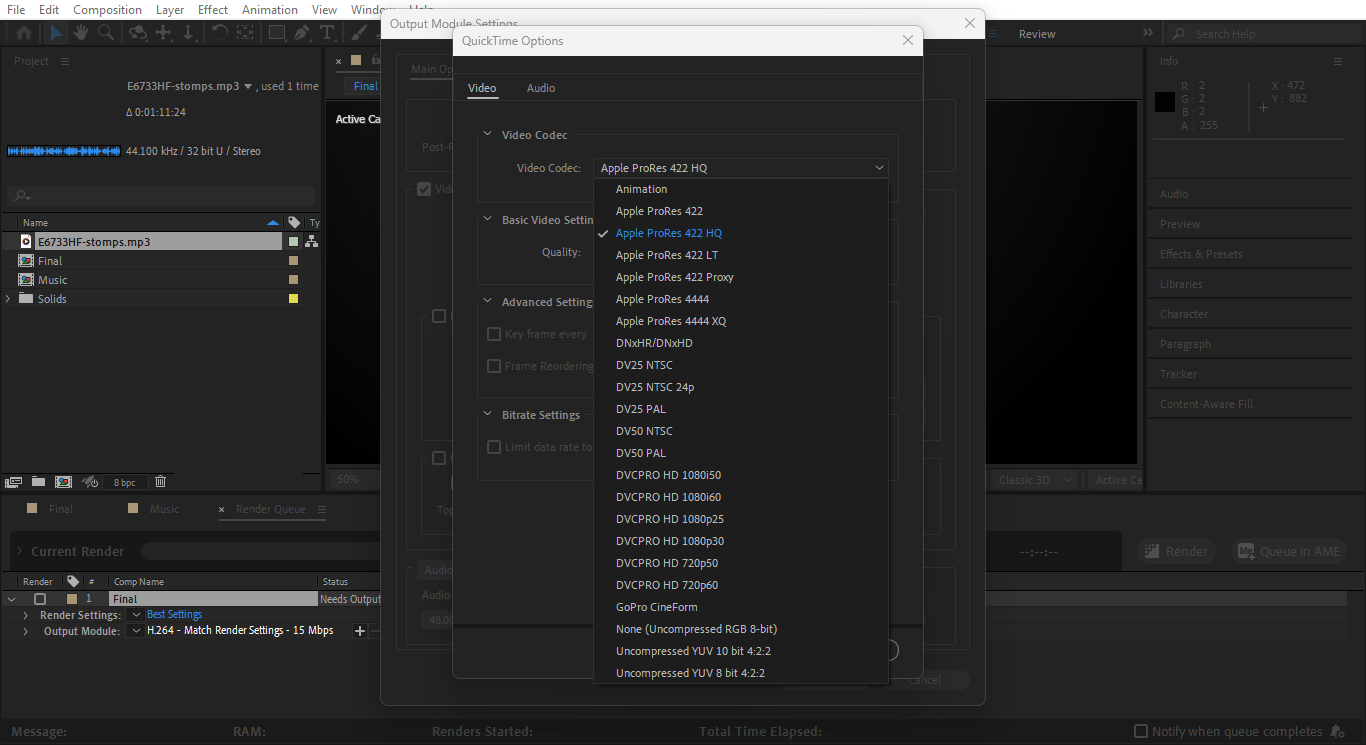The width and height of the screenshot is (1366, 745).
Task: Select the Render Queue tab
Action: coord(270,509)
